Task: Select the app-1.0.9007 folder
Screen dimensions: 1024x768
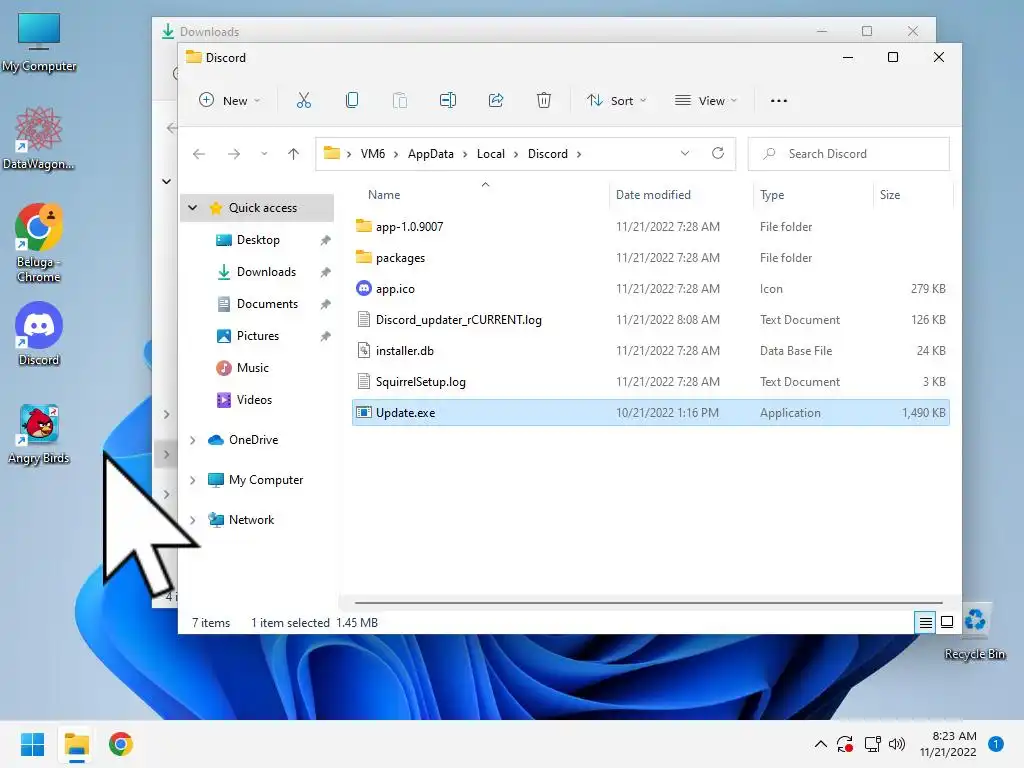Action: click(x=650, y=227)
